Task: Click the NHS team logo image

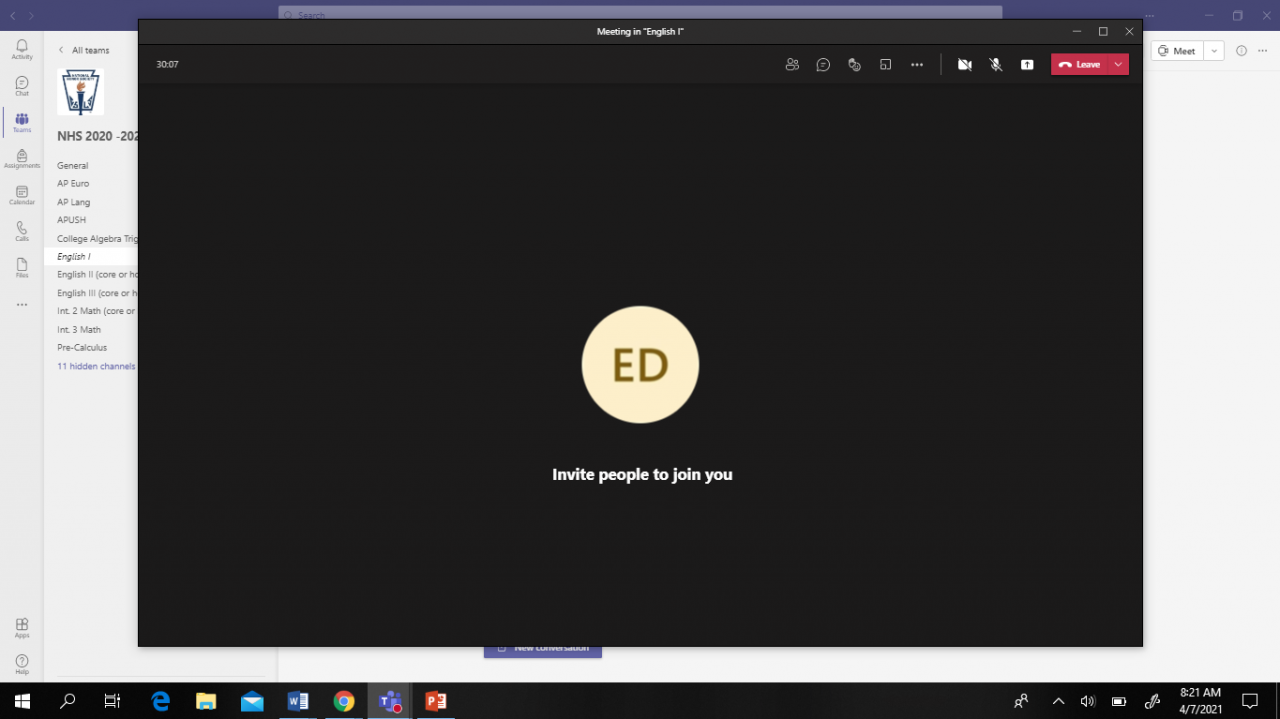Action: point(80,91)
